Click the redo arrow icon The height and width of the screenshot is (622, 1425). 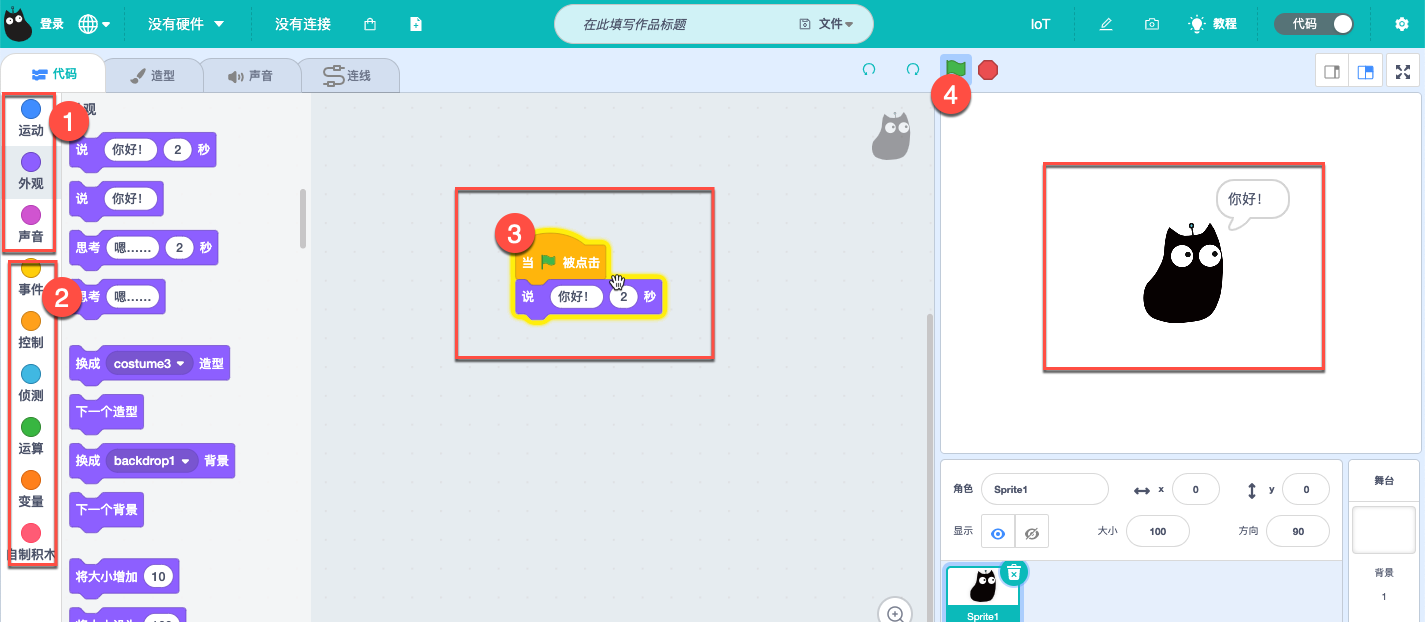(x=913, y=70)
